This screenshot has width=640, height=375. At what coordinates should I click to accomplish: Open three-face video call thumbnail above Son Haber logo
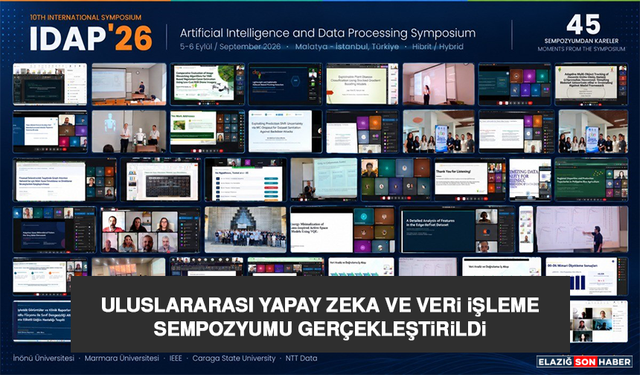599,322
